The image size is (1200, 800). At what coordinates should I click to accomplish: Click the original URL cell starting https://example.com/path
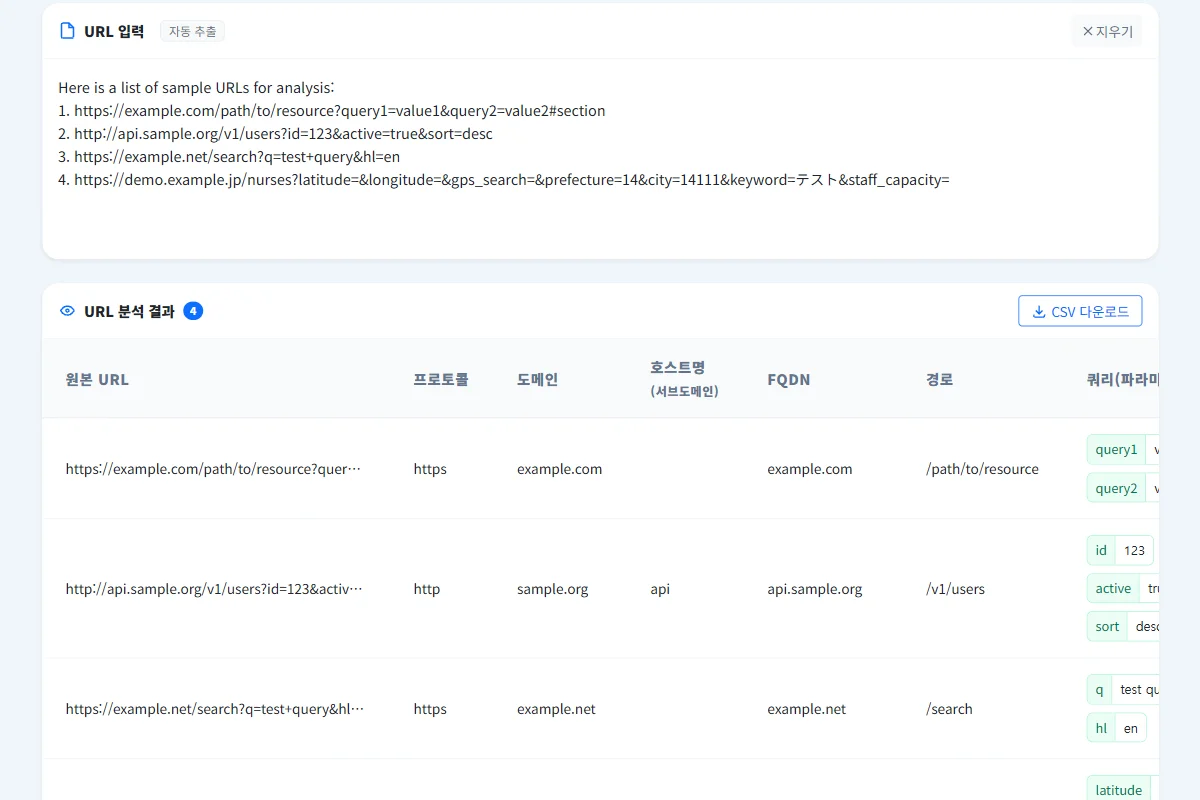tap(213, 469)
